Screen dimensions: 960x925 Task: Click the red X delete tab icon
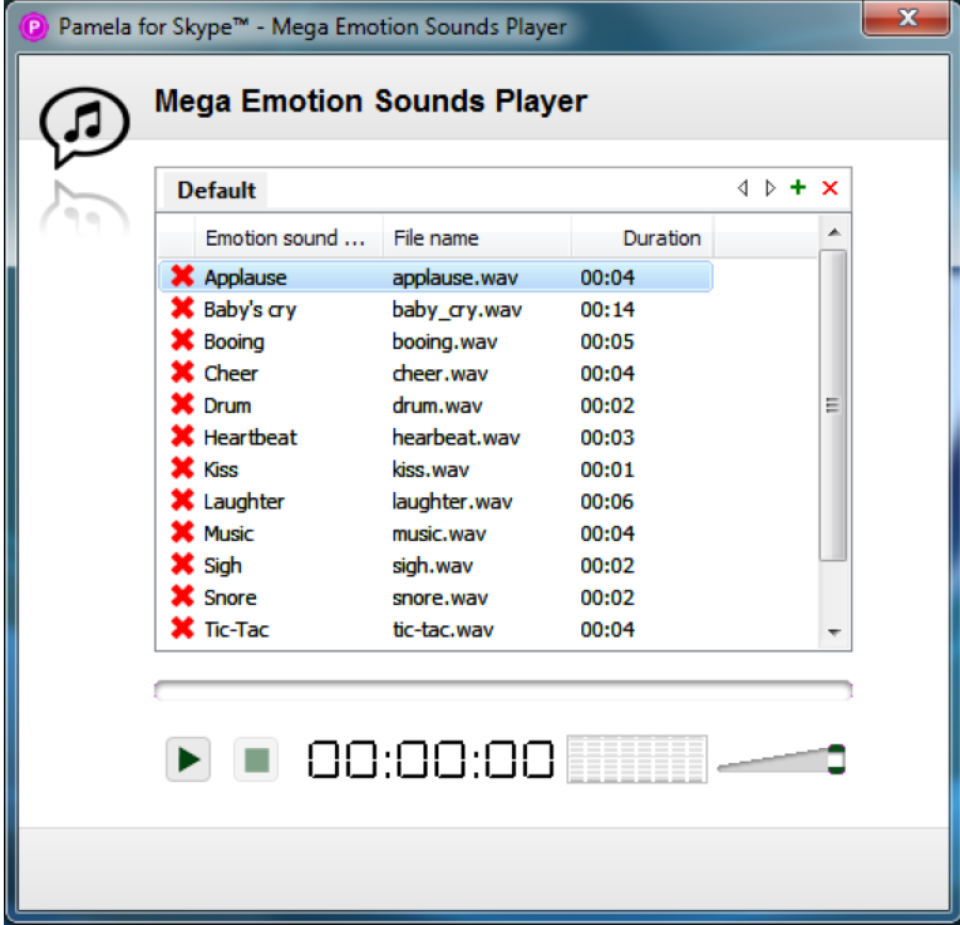(830, 187)
